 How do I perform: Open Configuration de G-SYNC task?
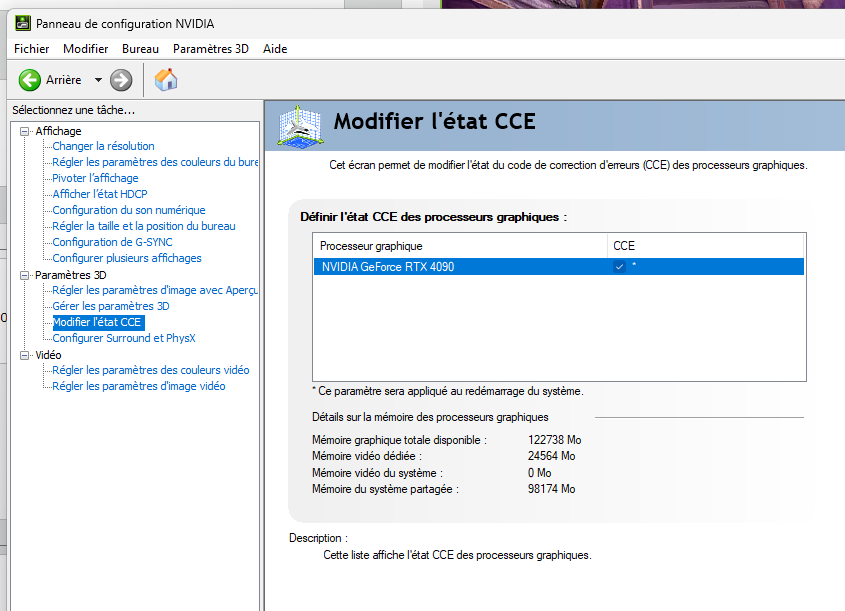[113, 242]
